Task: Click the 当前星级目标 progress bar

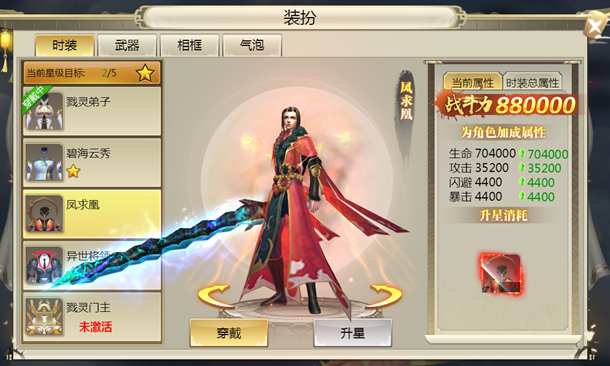Action: (92, 73)
